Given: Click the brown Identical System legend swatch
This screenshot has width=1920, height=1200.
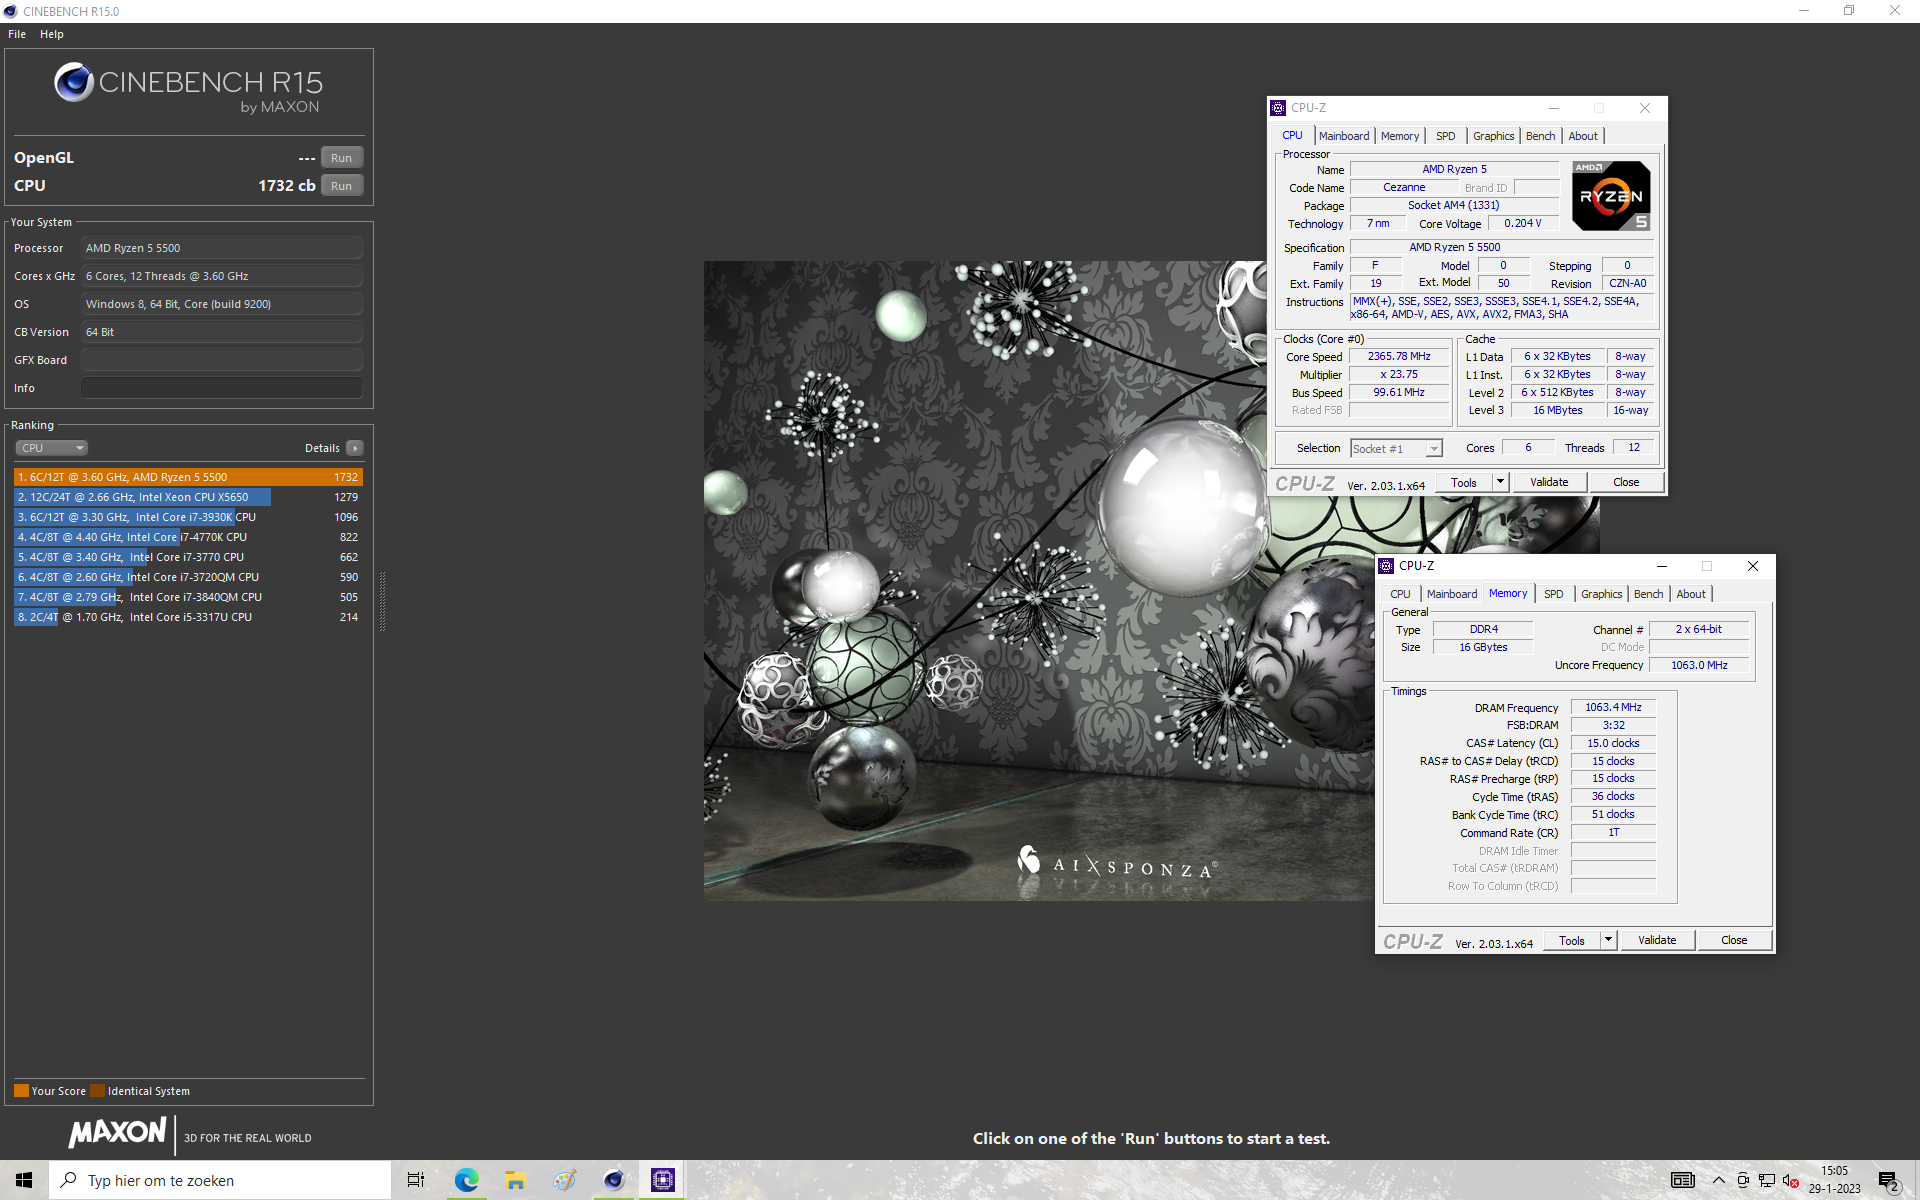Looking at the screenshot, I should click(x=97, y=1091).
